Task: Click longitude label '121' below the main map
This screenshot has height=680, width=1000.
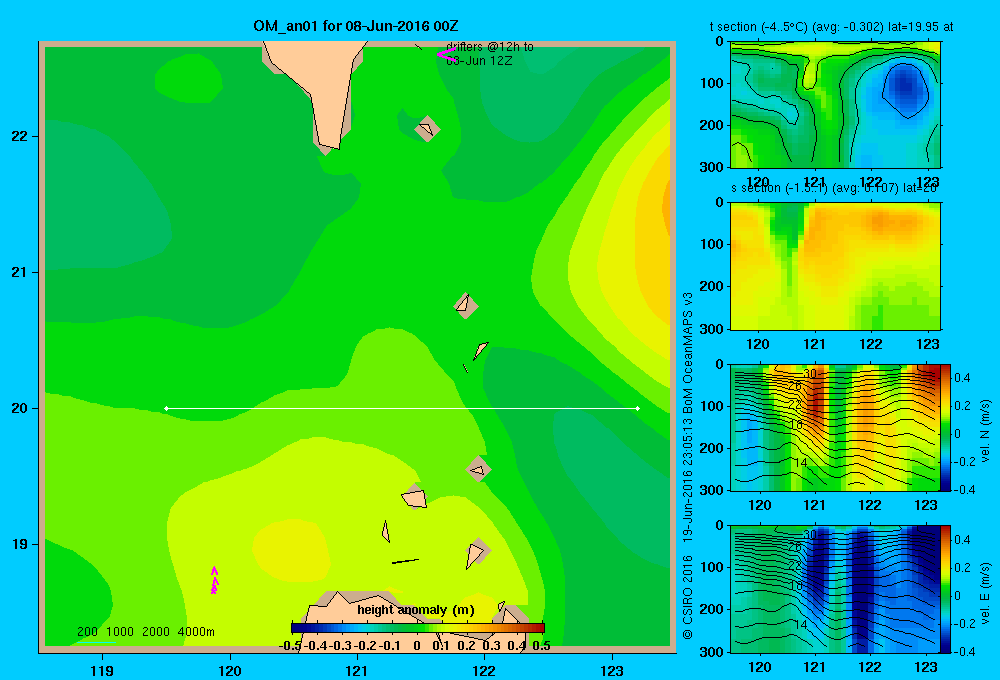Action: pyautogui.click(x=357, y=670)
